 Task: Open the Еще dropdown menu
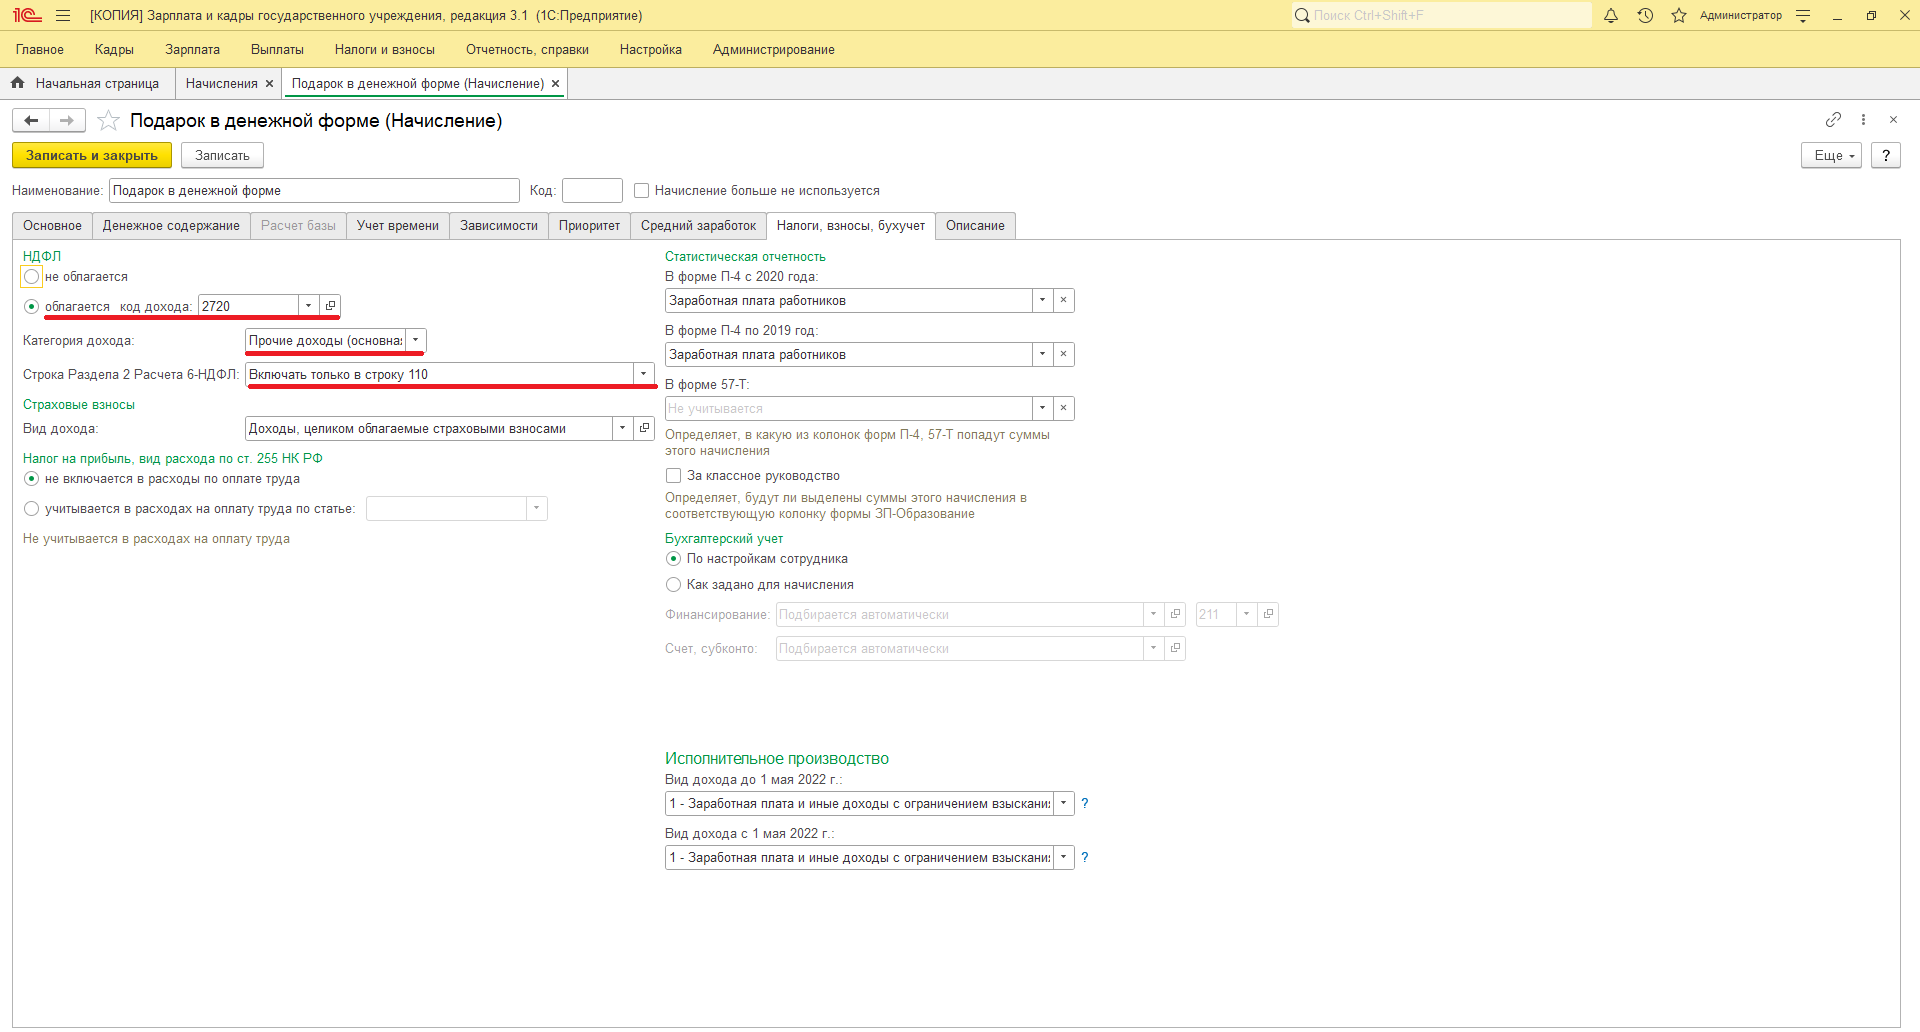1831,155
